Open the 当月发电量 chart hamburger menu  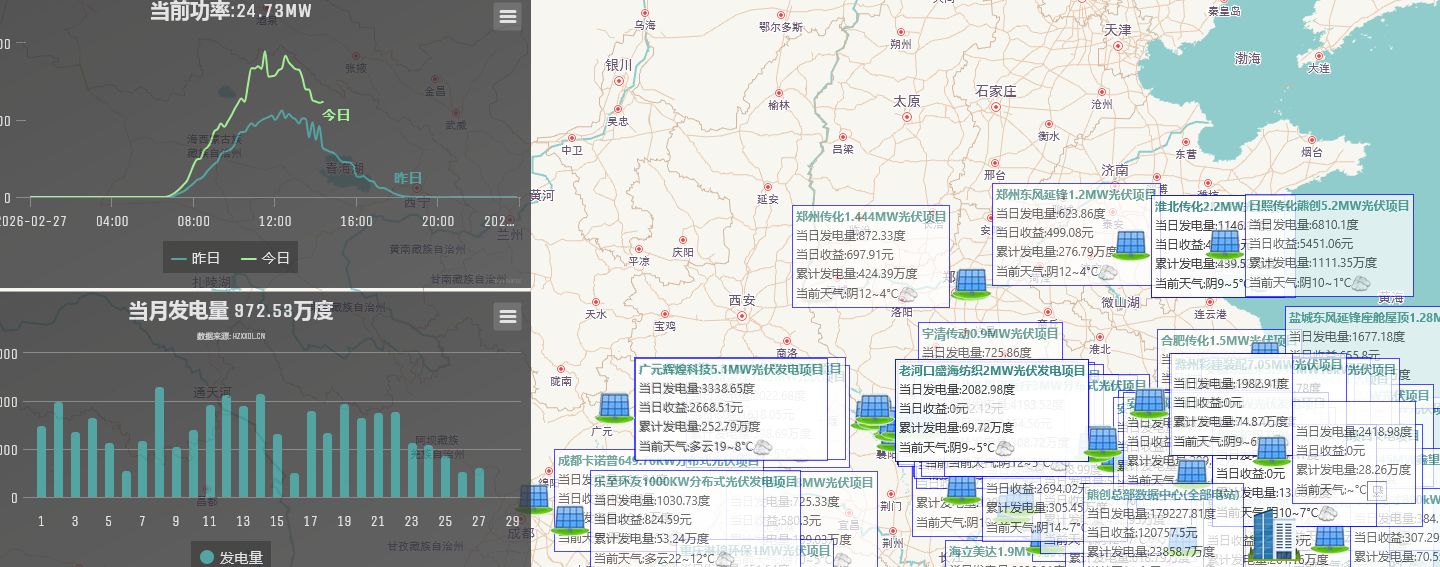tap(507, 317)
